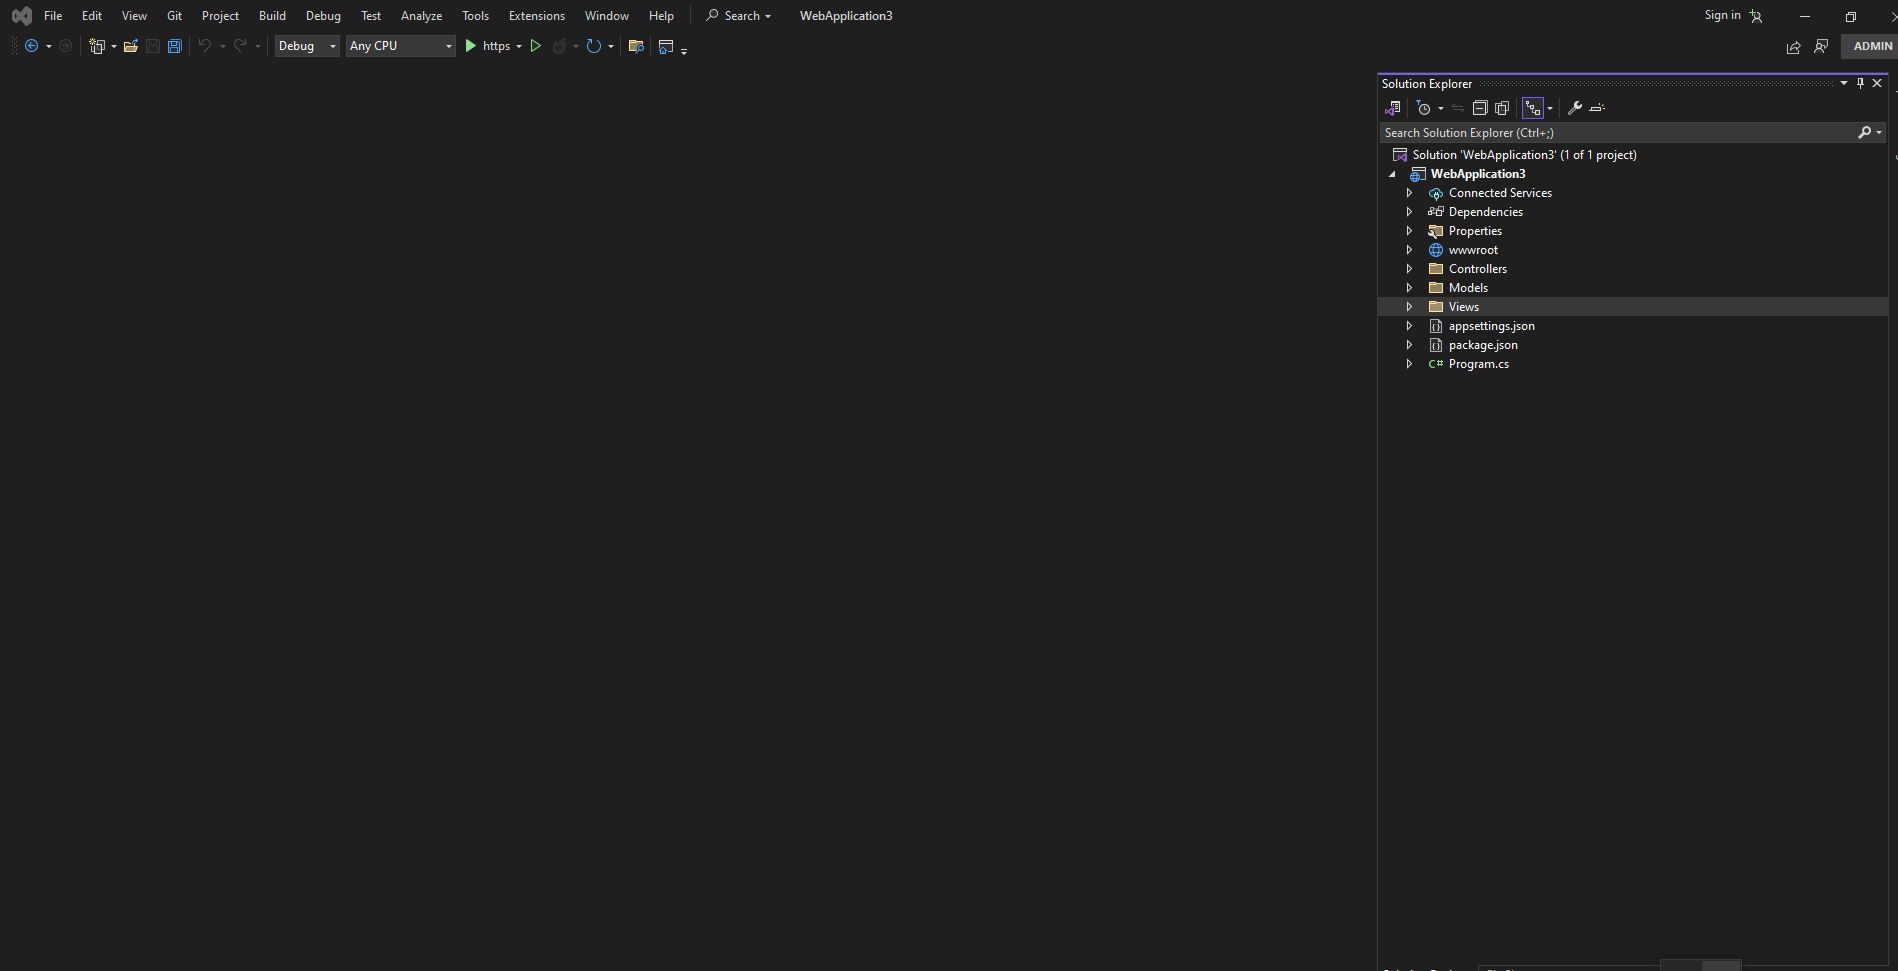Toggle the highlighted tree view button
1898x971 pixels.
(x=1532, y=108)
